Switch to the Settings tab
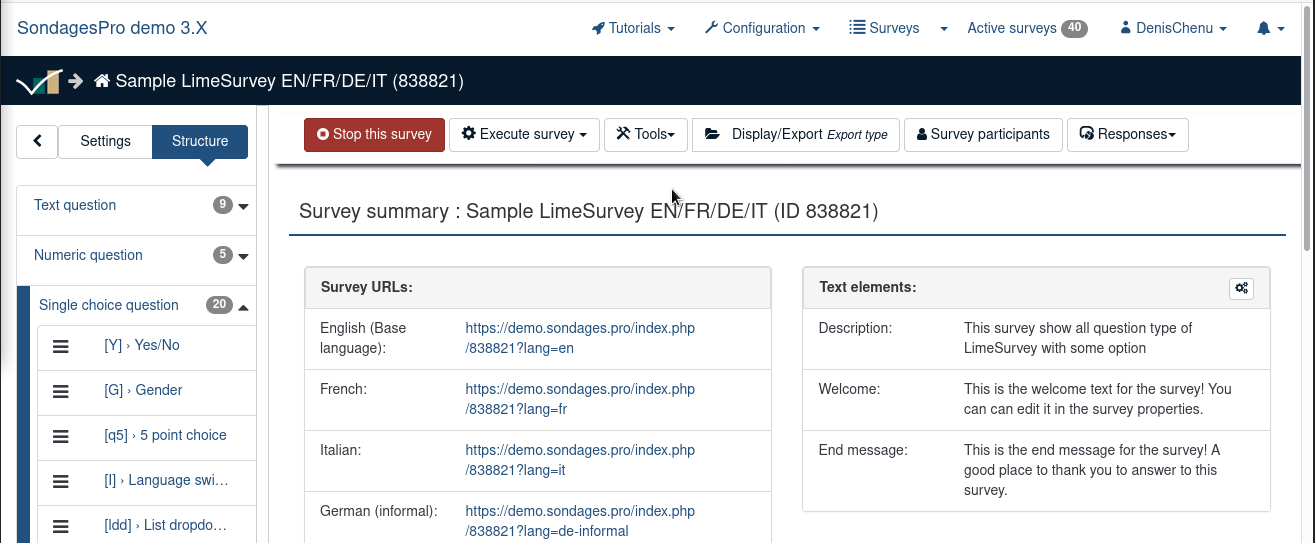 105,142
